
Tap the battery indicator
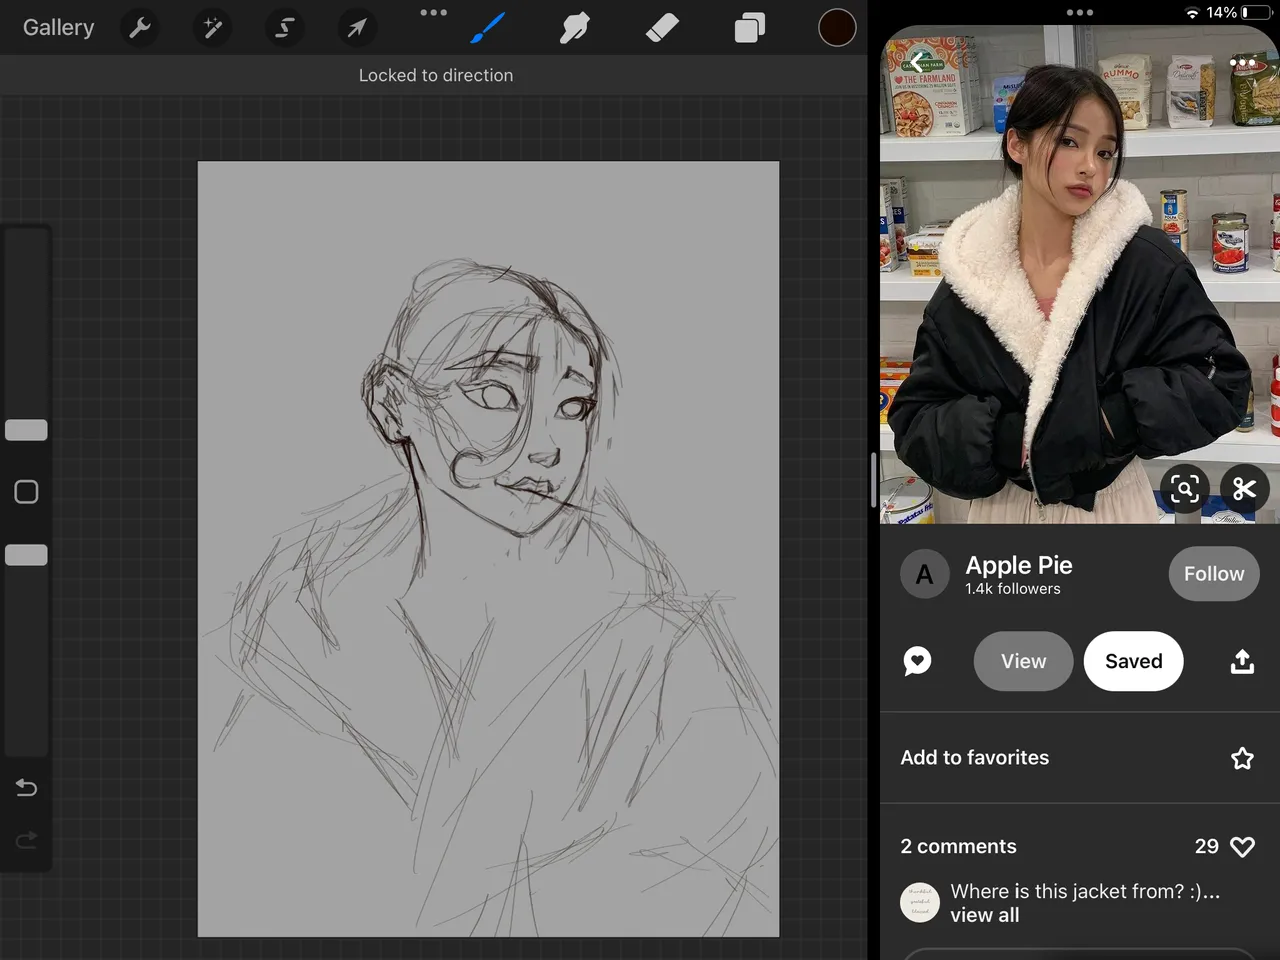1258,13
